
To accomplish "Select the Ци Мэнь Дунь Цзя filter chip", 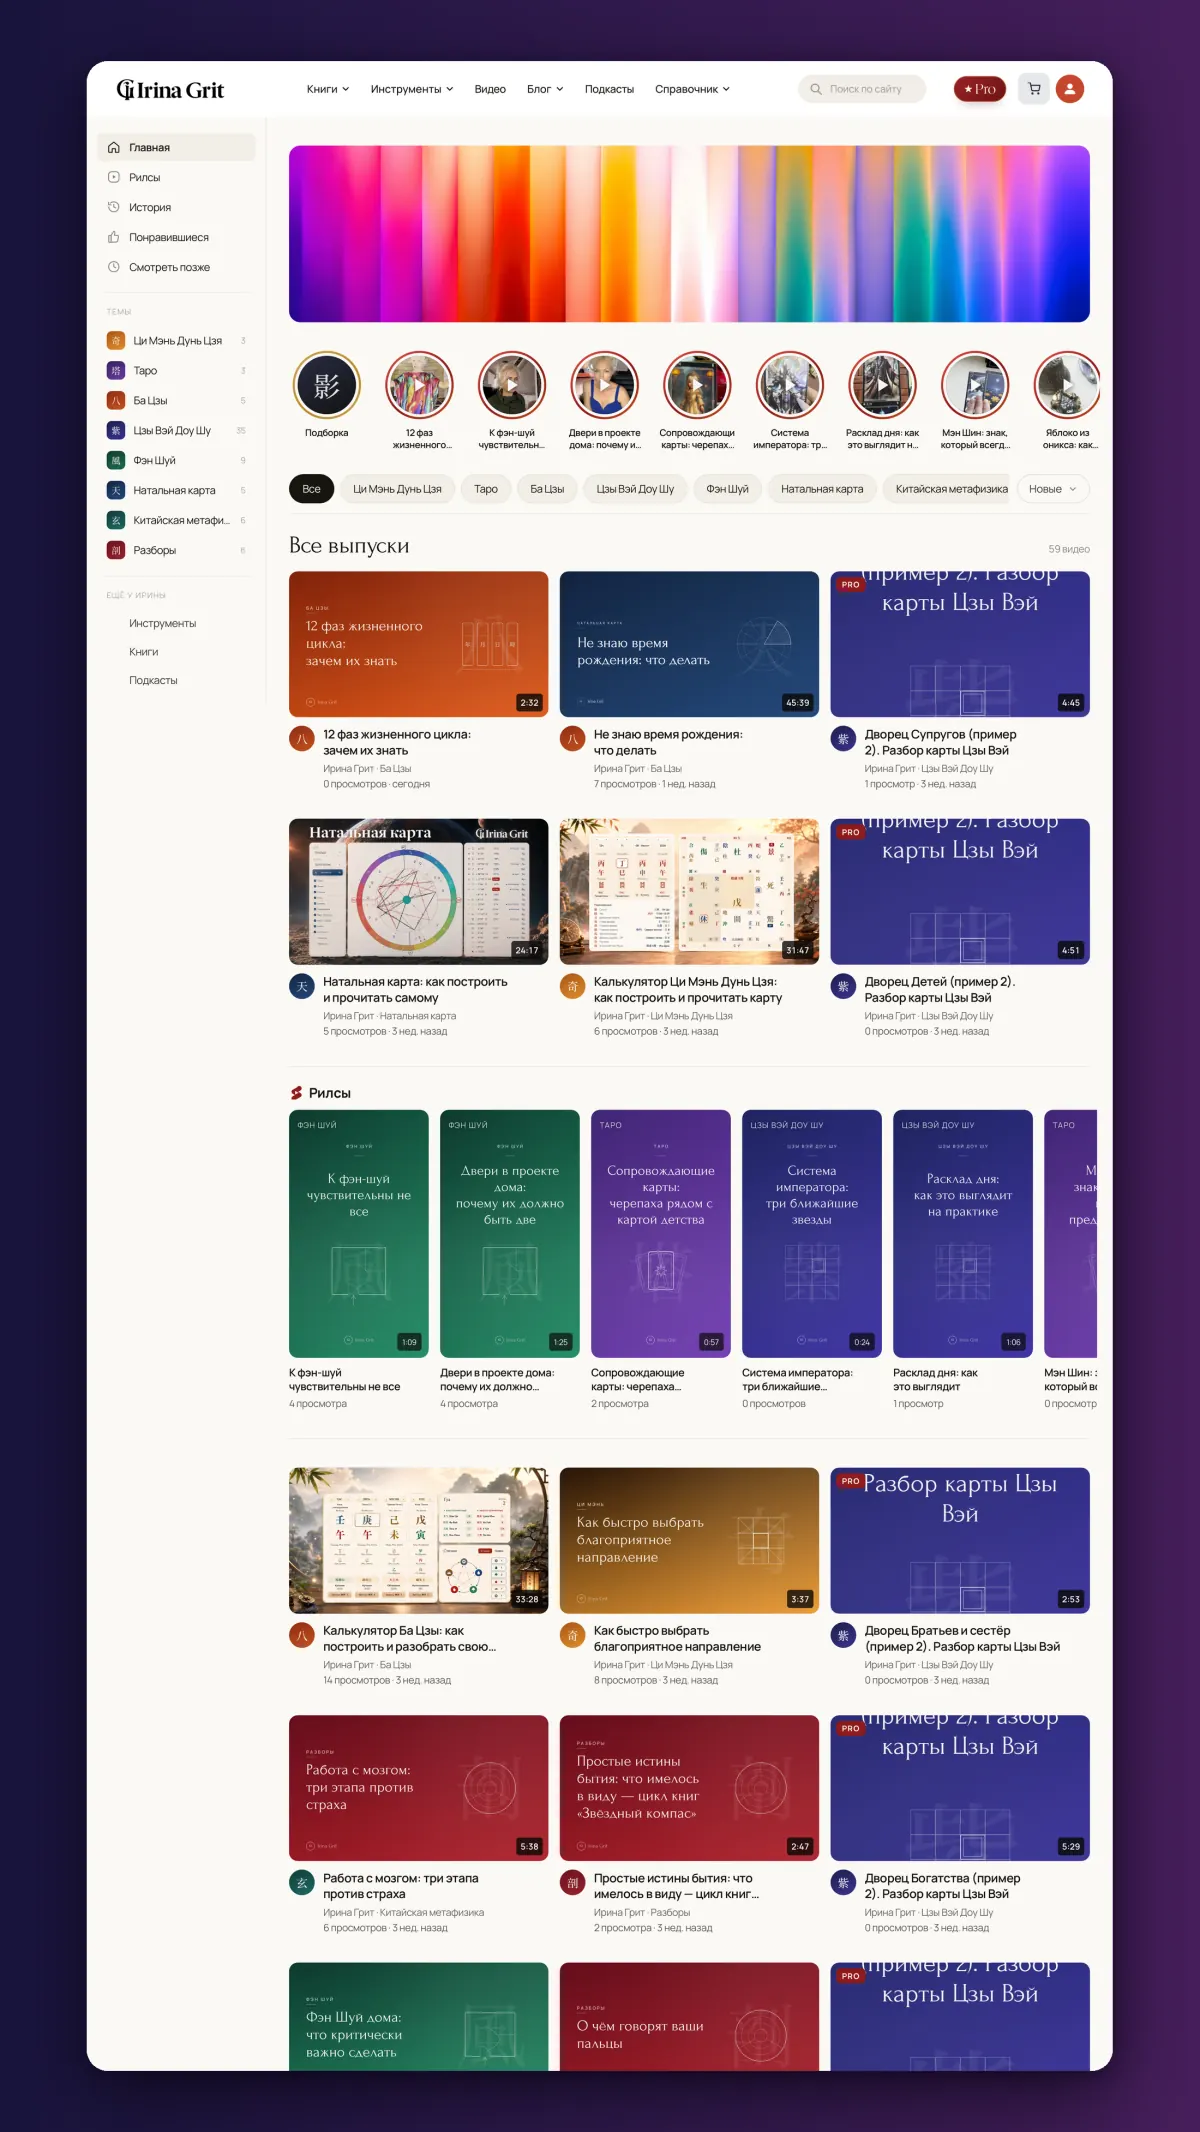I will click(x=397, y=489).
